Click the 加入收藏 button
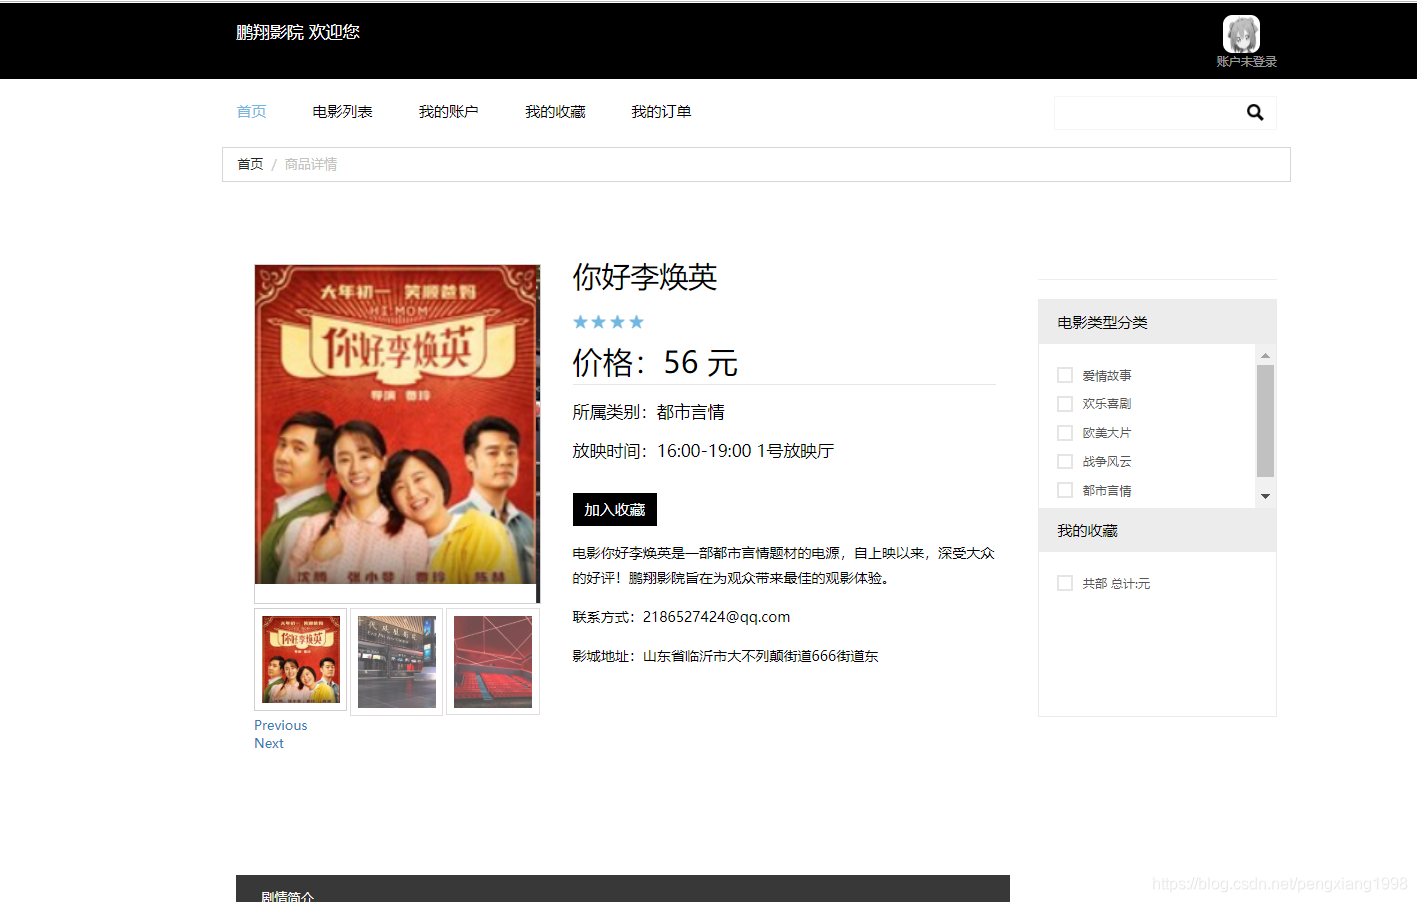1417x902 pixels. [x=614, y=509]
